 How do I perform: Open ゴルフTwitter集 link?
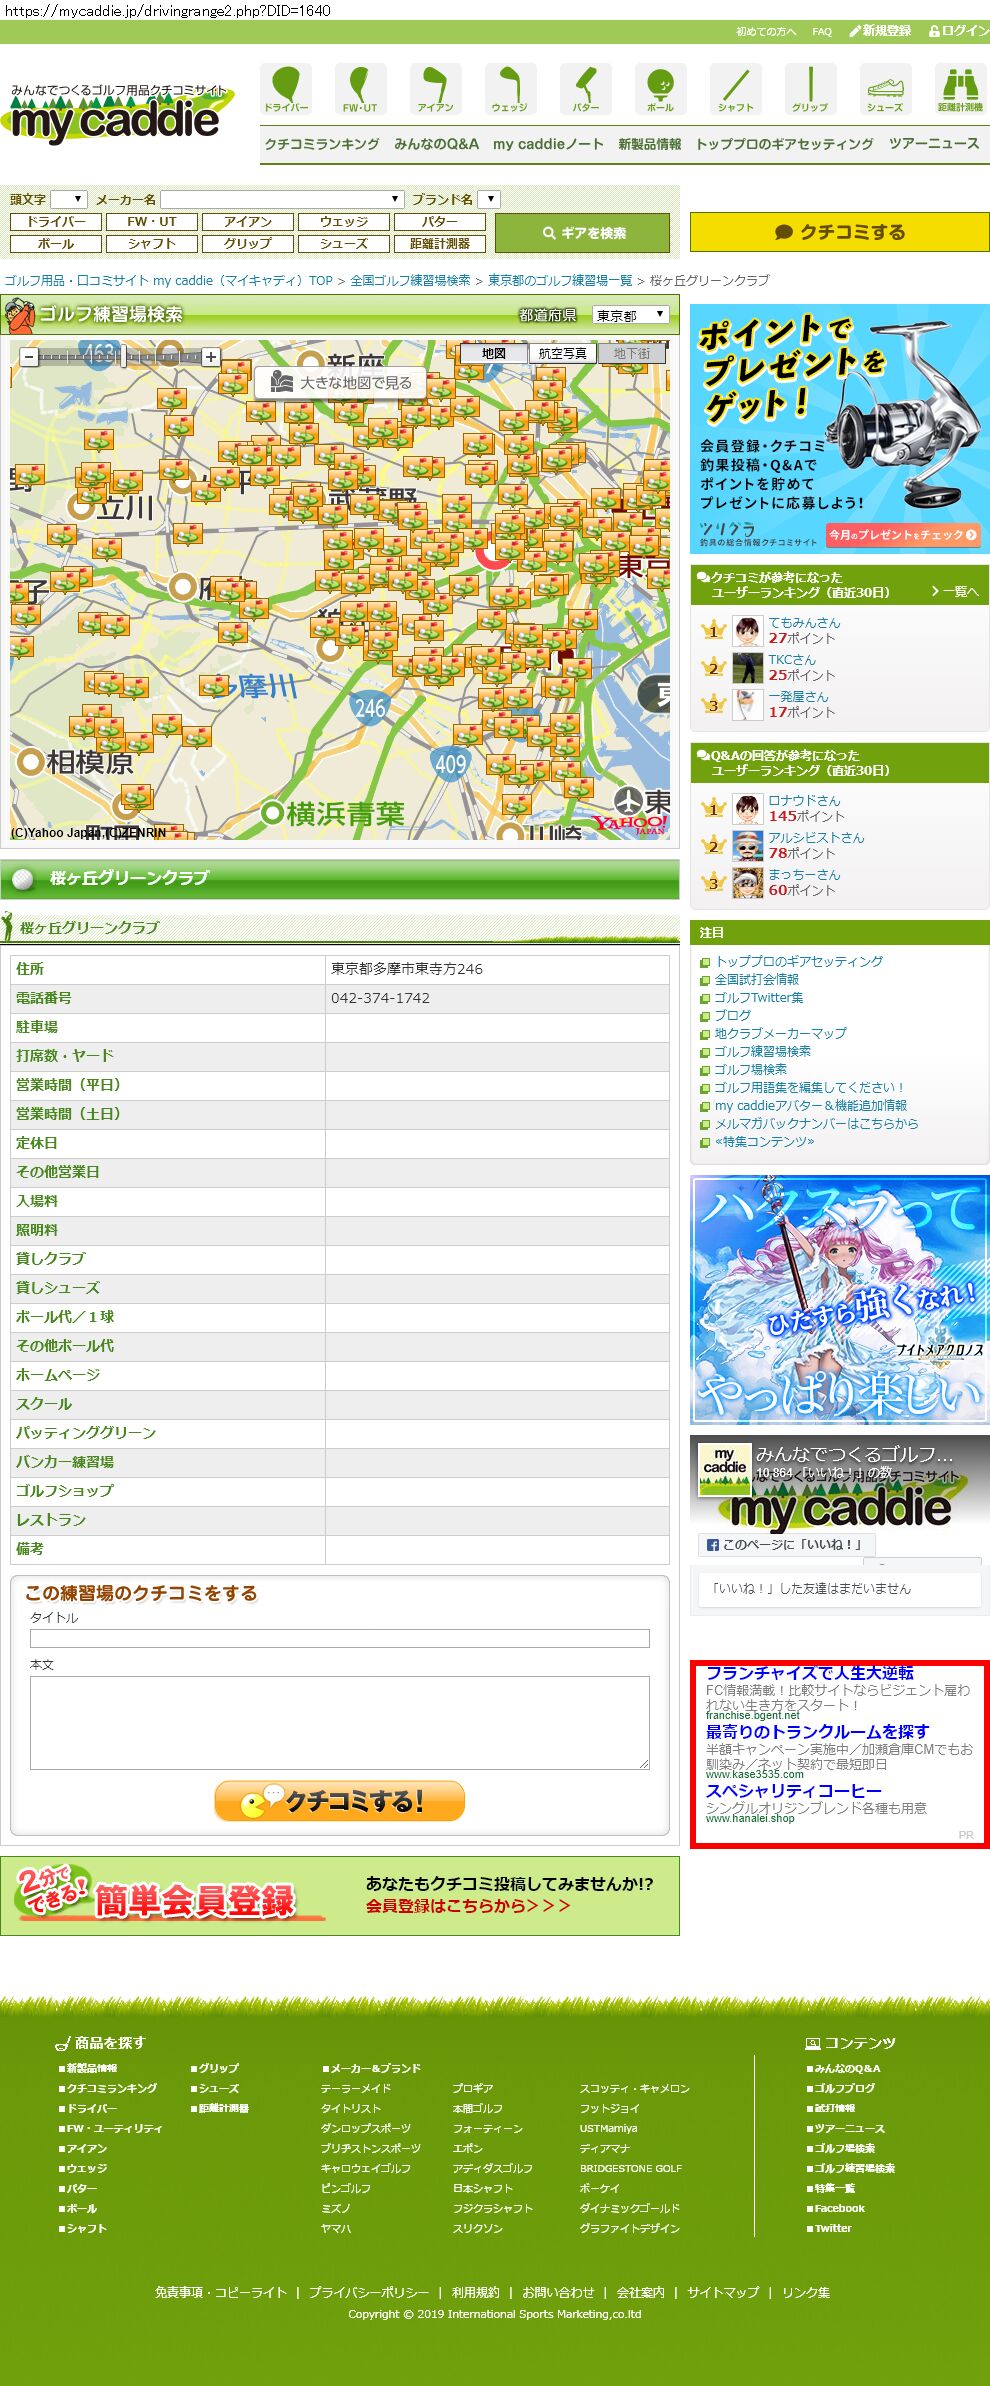click(x=758, y=997)
